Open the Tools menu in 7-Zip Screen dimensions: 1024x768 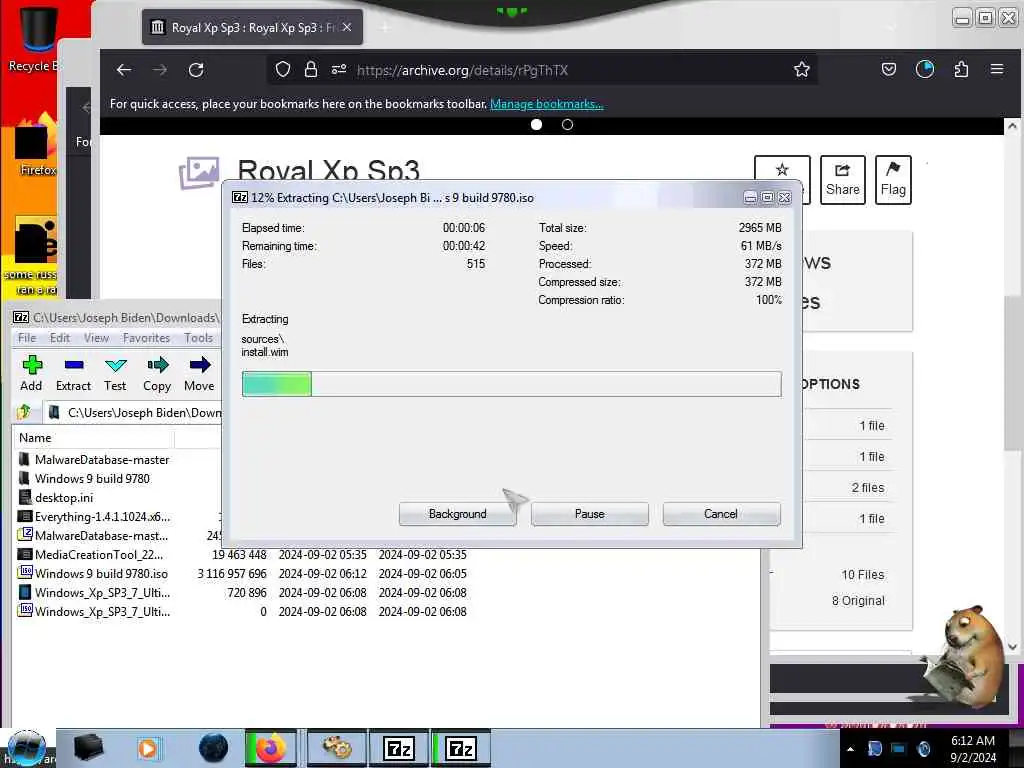(198, 338)
